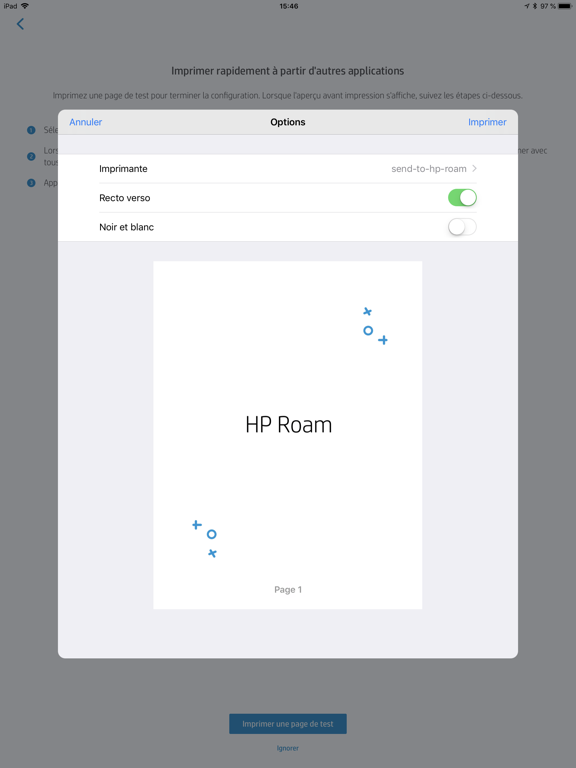Cancel printing with Annuler
The image size is (576, 768).
[x=86, y=122]
